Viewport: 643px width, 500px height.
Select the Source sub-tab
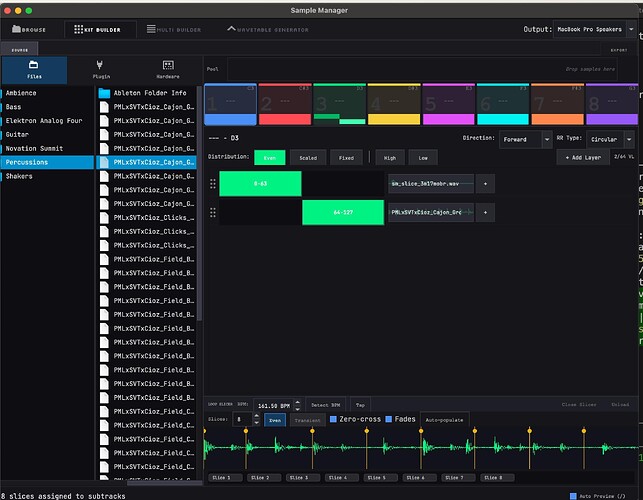click(x=20, y=50)
